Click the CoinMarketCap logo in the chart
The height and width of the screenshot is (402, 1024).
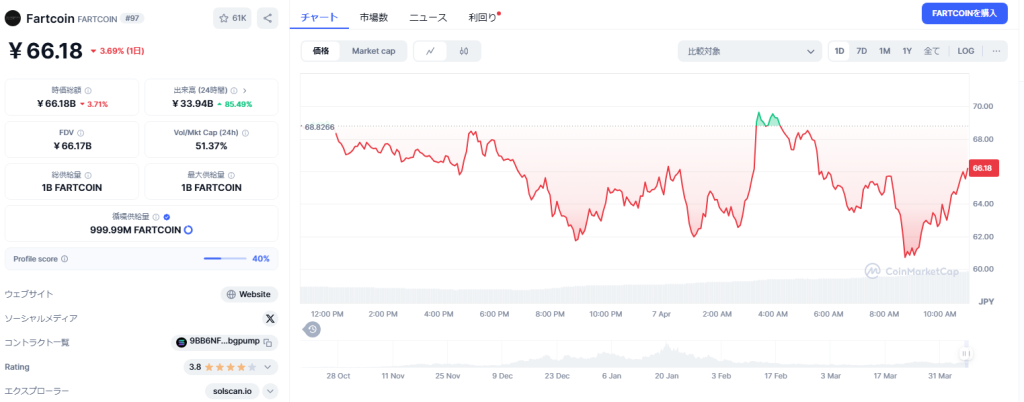[911, 271]
